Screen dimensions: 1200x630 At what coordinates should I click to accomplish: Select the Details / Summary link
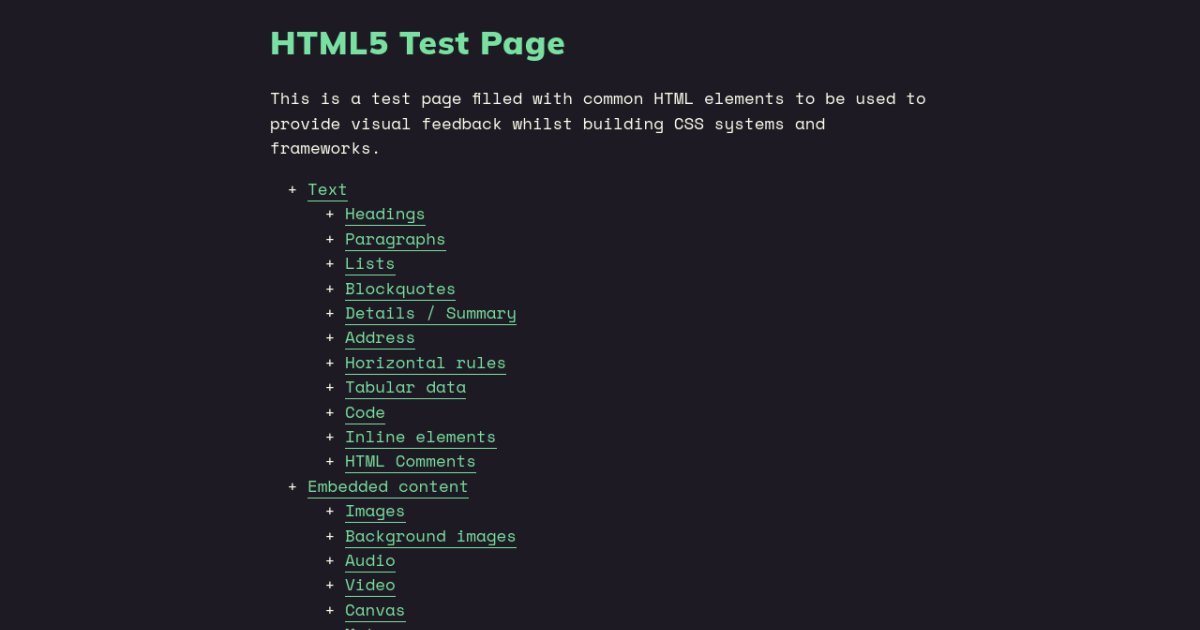[430, 313]
